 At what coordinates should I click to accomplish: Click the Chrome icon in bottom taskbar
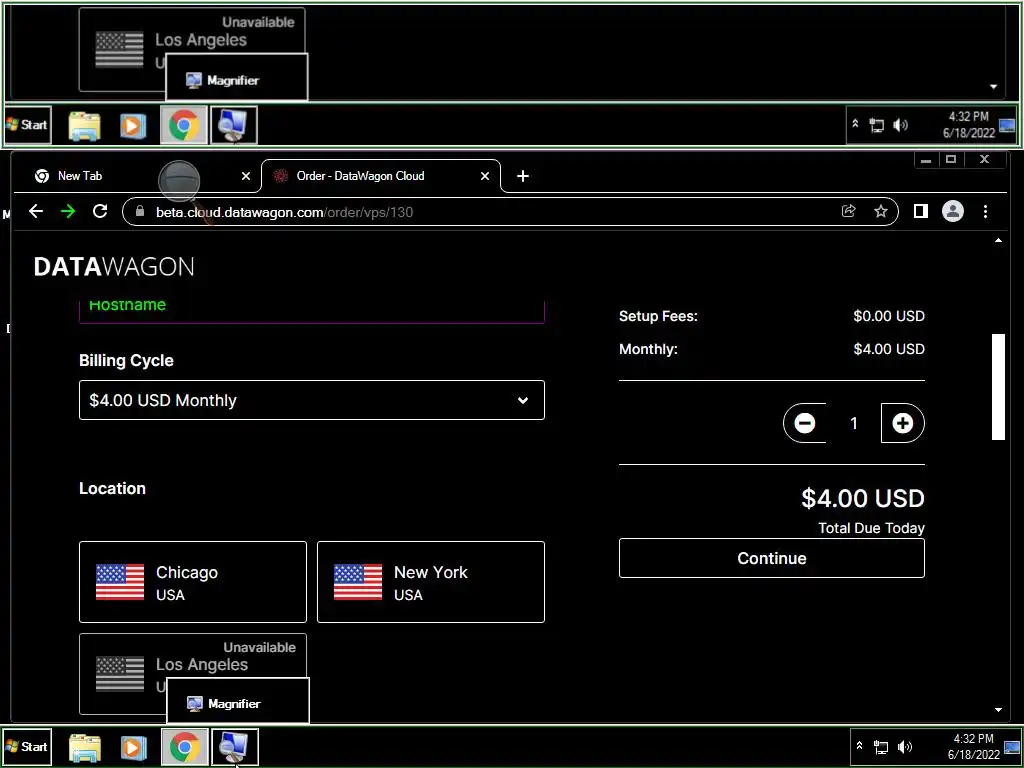[185, 747]
